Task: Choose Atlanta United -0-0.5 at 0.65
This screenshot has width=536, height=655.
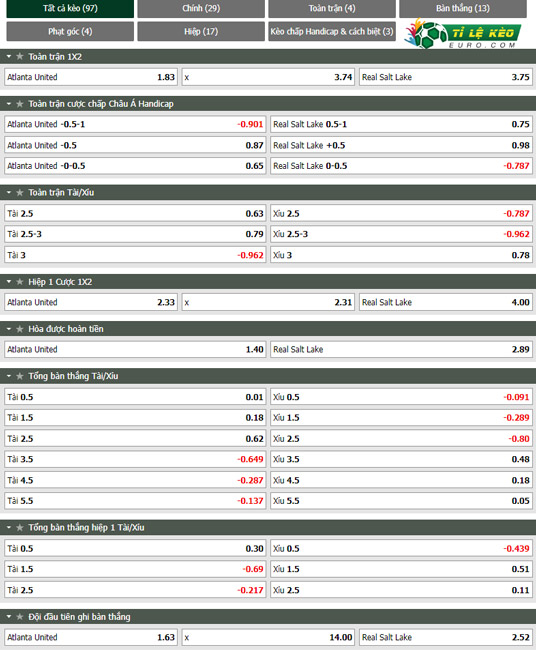Action: pos(135,166)
